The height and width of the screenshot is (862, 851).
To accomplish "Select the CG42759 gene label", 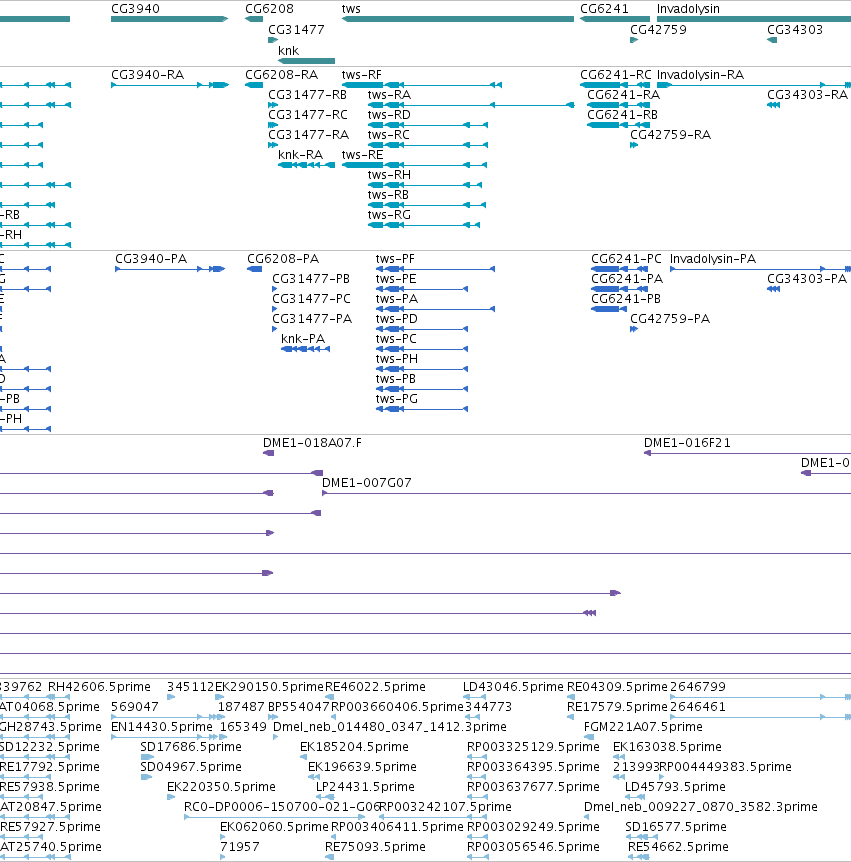I will pyautogui.click(x=659, y=30).
